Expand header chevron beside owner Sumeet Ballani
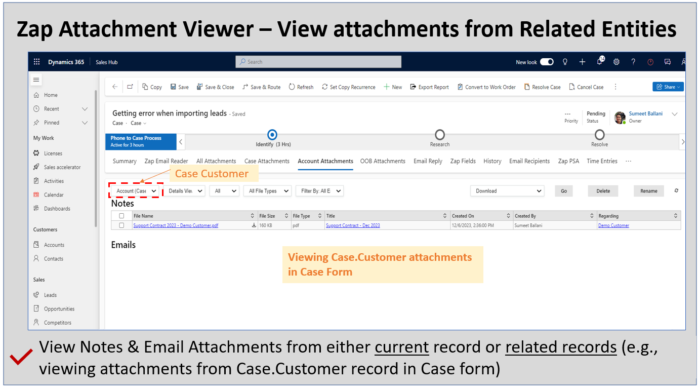 [x=675, y=114]
